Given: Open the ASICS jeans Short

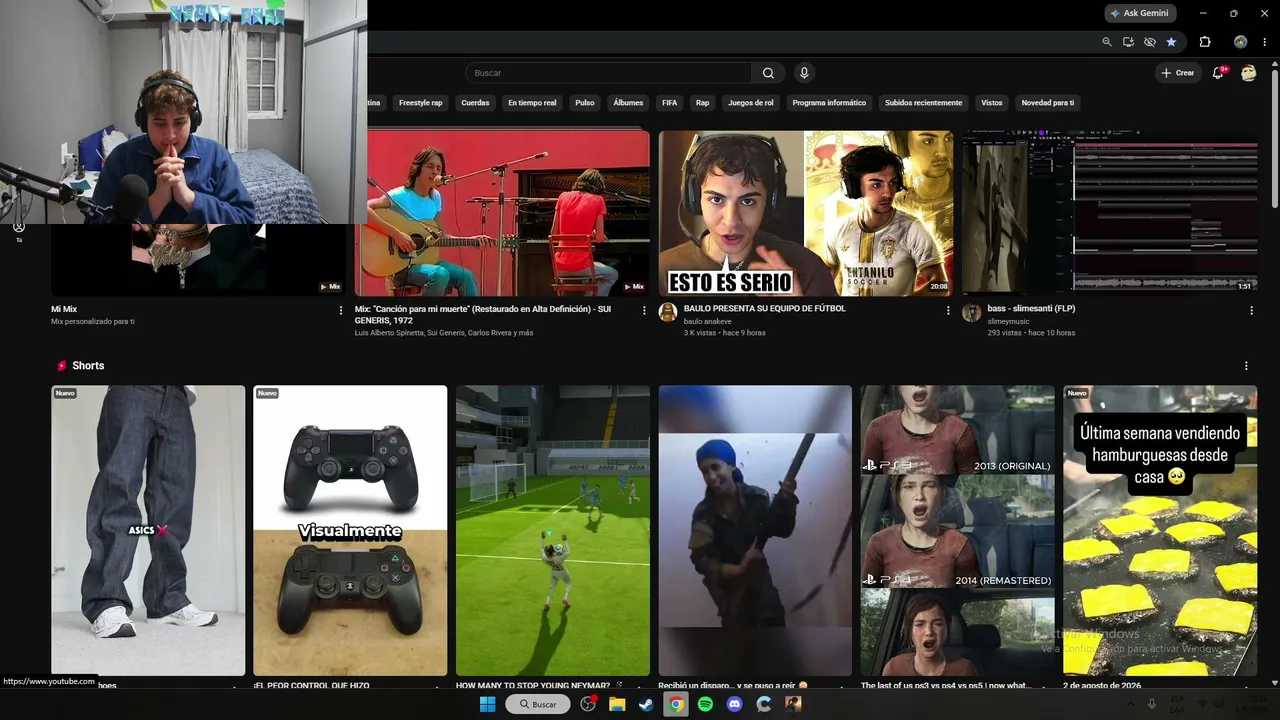Looking at the screenshot, I should 148,531.
